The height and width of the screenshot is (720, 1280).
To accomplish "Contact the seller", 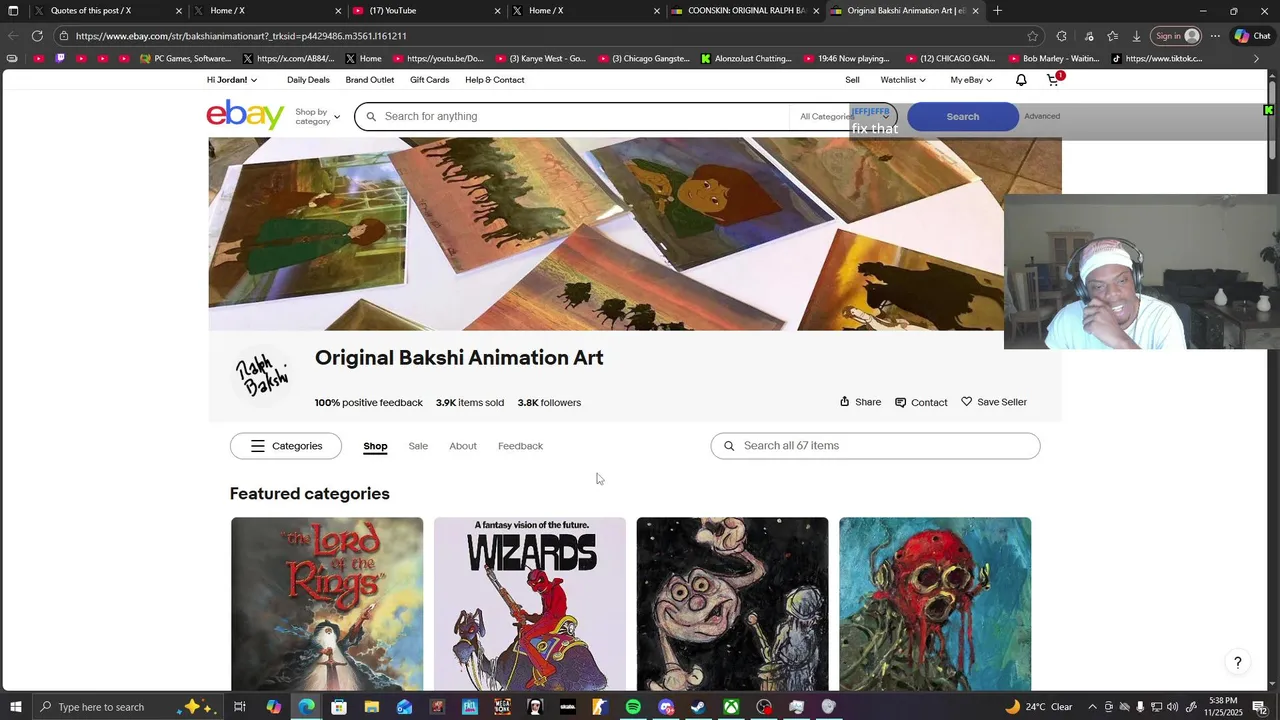I will 921,402.
